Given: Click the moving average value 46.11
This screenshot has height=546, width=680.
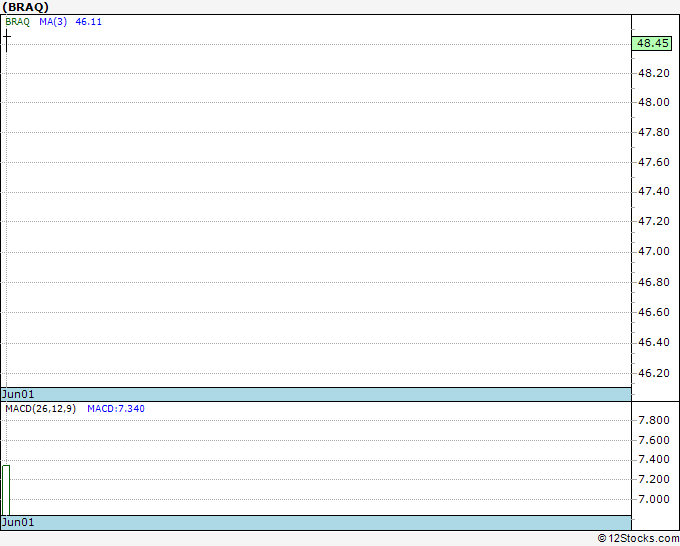Looking at the screenshot, I should (x=88, y=22).
